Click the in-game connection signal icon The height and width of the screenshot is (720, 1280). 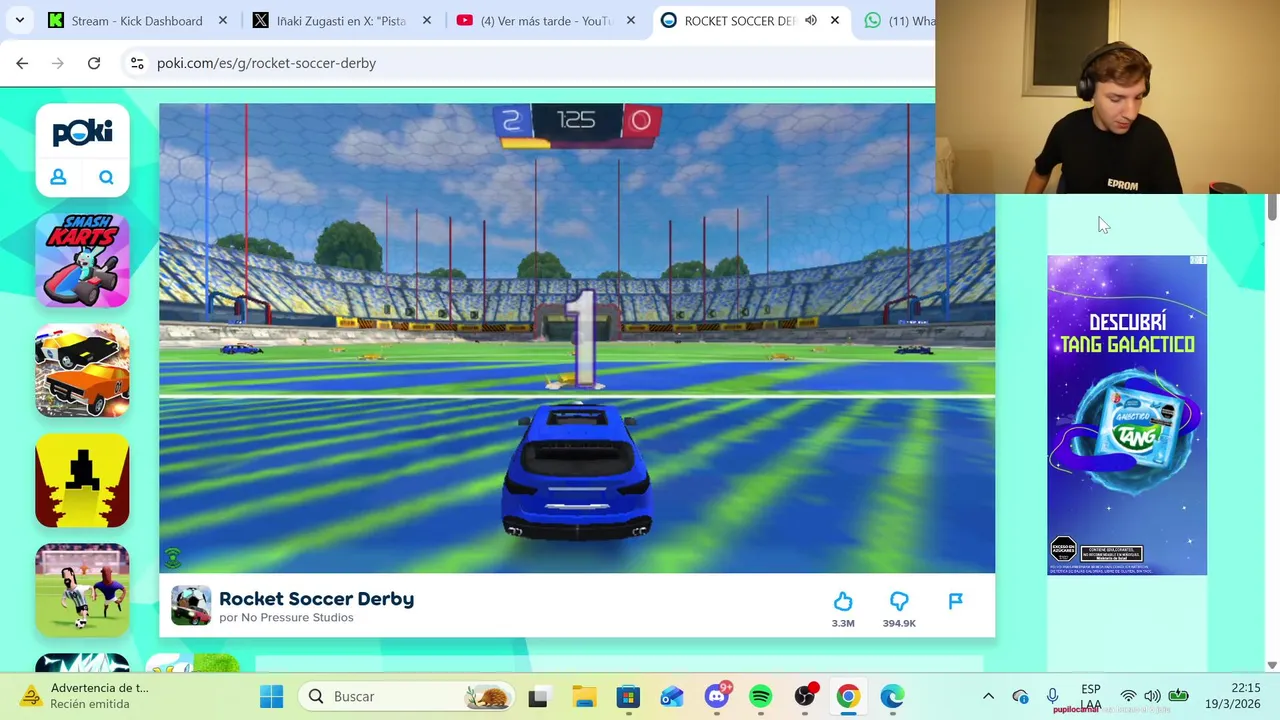(x=173, y=557)
